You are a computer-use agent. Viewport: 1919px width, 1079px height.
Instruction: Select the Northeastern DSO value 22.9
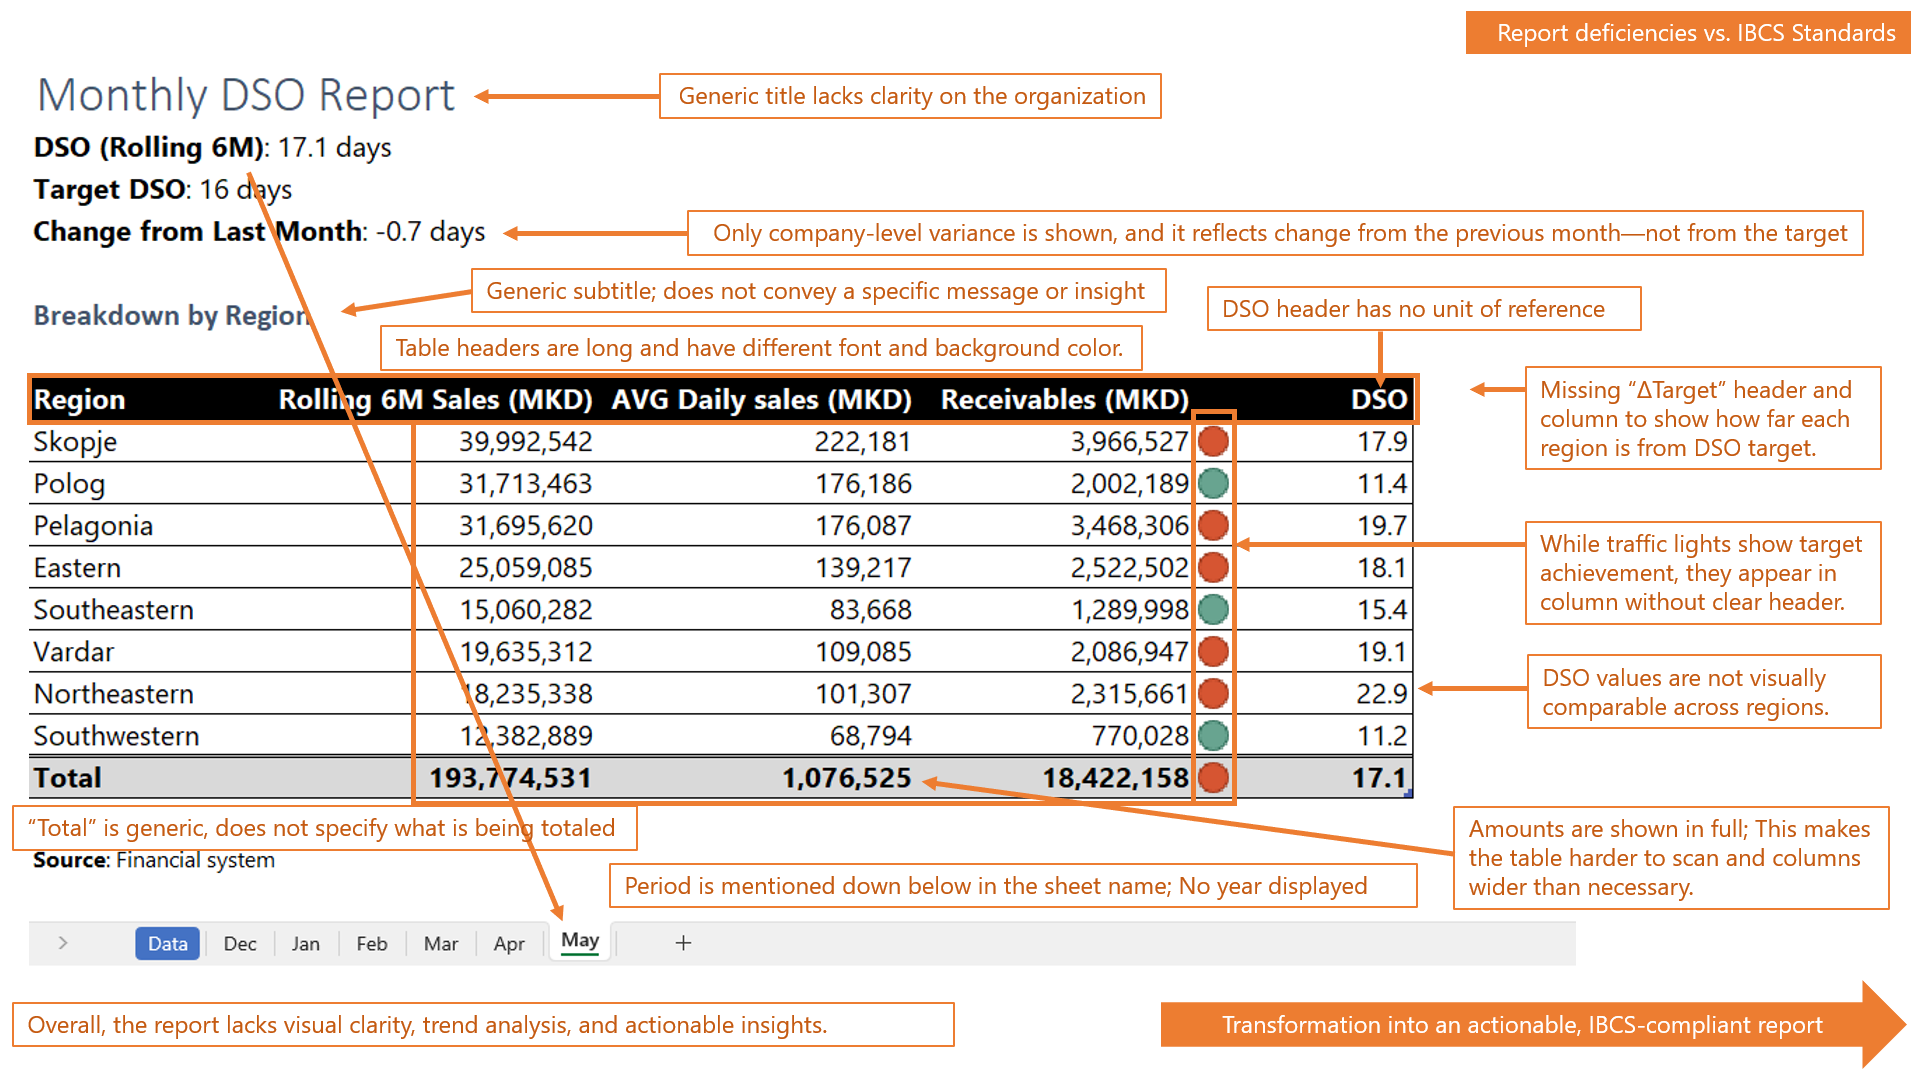[x=1381, y=693]
